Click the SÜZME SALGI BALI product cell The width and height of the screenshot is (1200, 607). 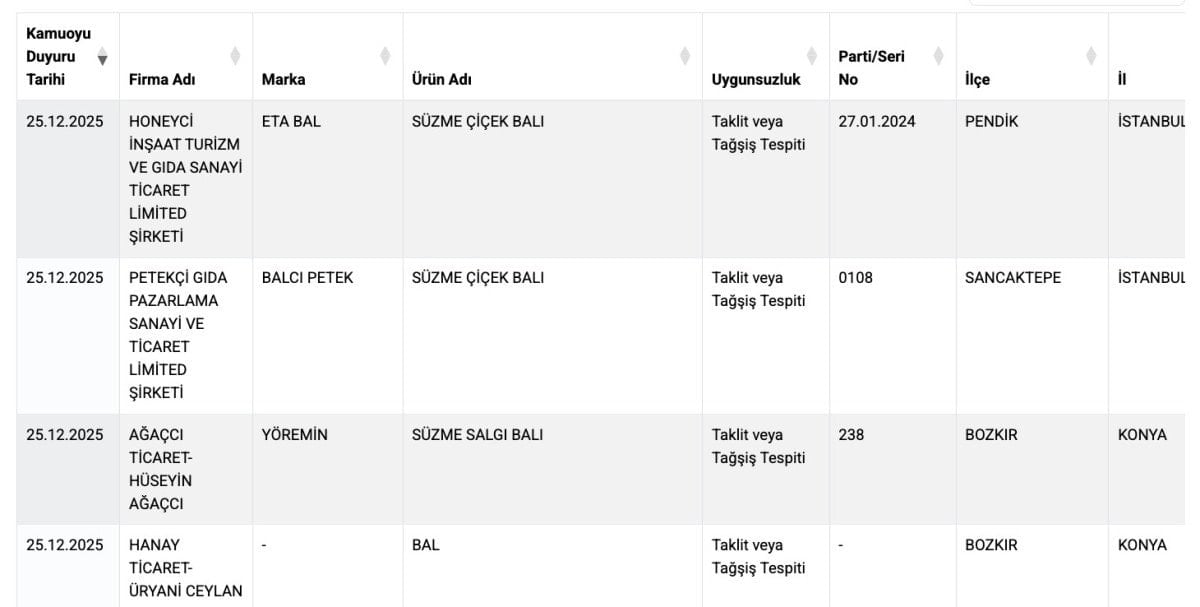tap(477, 435)
